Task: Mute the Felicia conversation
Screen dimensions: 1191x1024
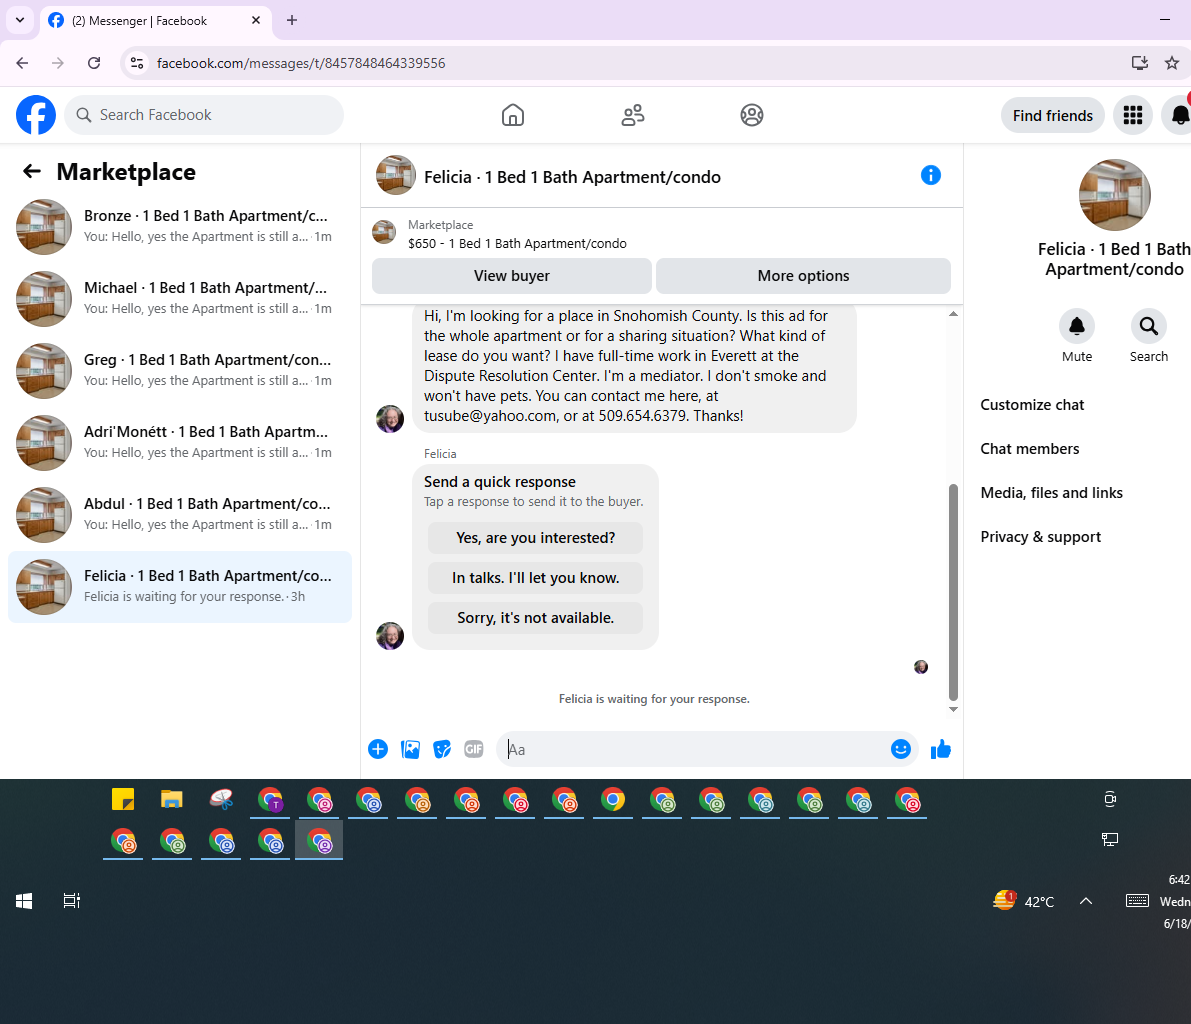Action: [1076, 327]
